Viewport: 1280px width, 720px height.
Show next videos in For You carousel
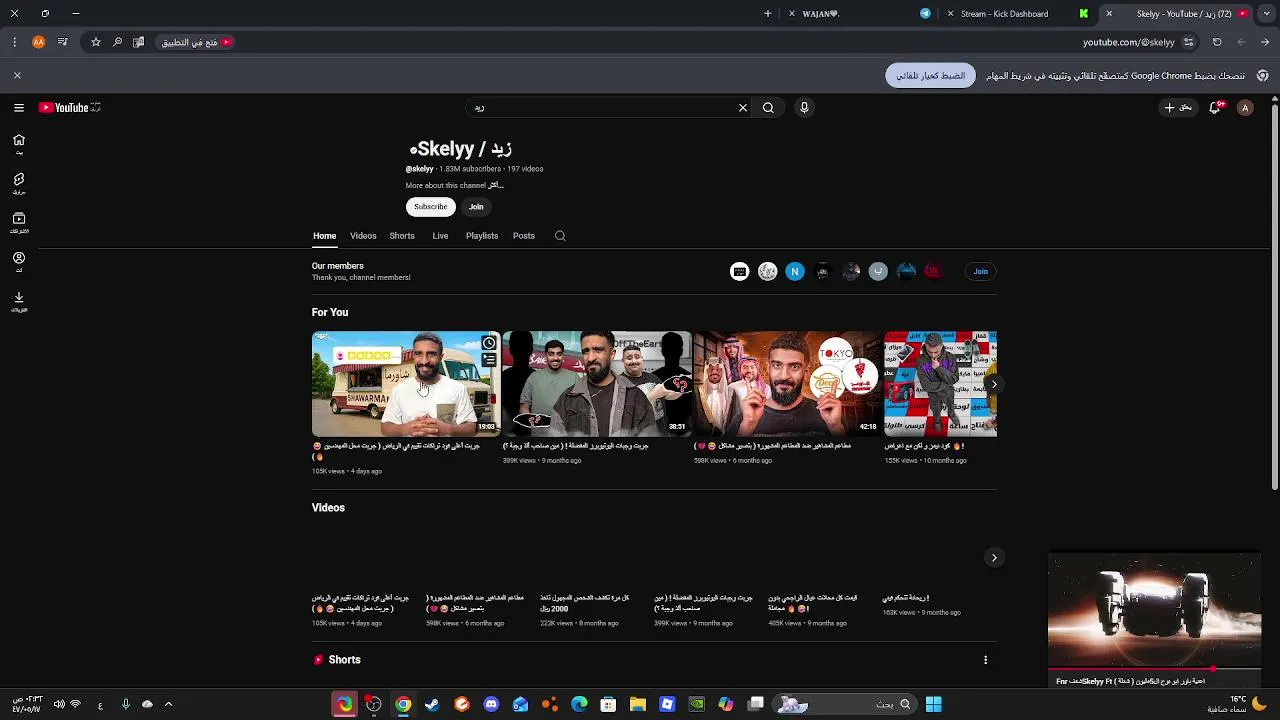coord(994,385)
